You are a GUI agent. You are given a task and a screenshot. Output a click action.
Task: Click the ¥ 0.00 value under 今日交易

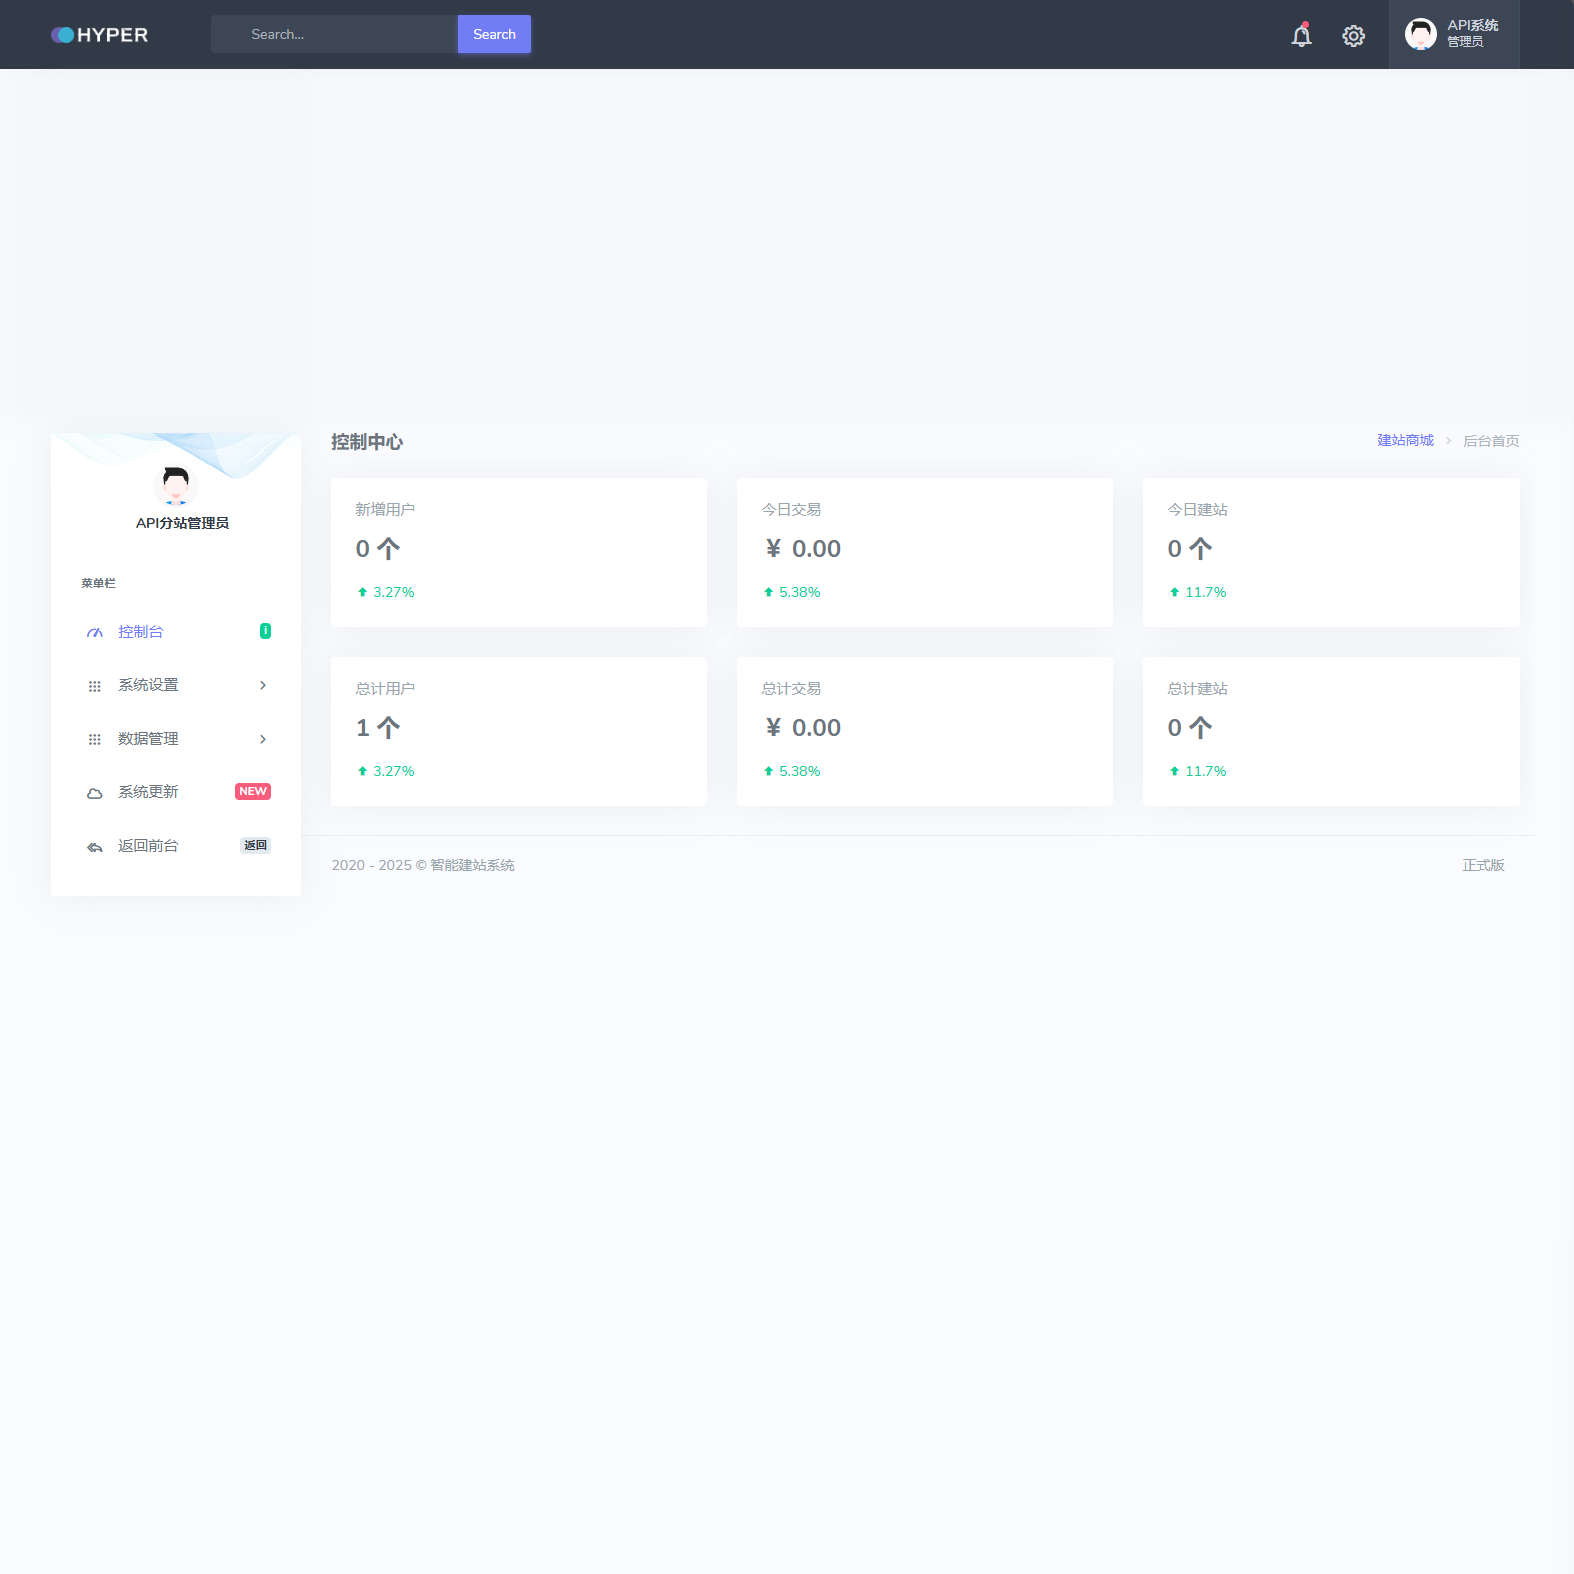(803, 549)
